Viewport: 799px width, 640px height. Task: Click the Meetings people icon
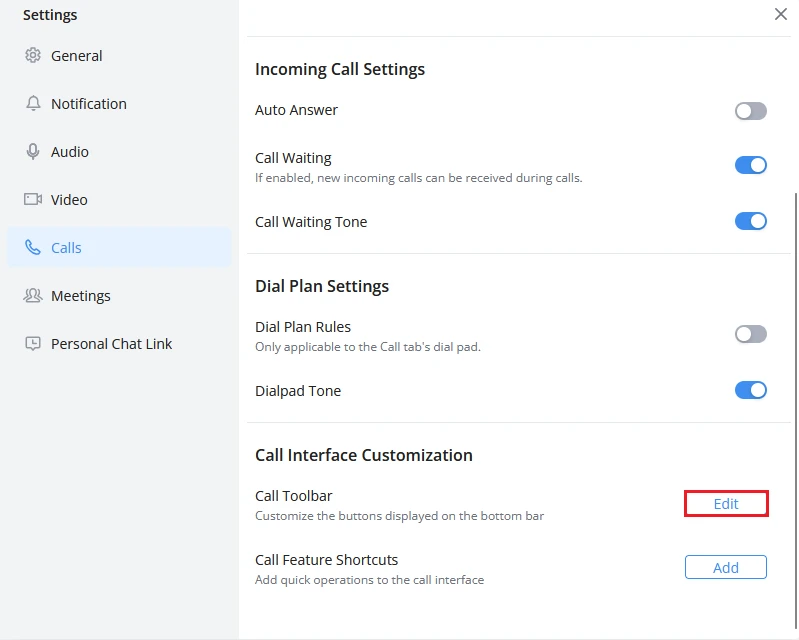[33, 296]
